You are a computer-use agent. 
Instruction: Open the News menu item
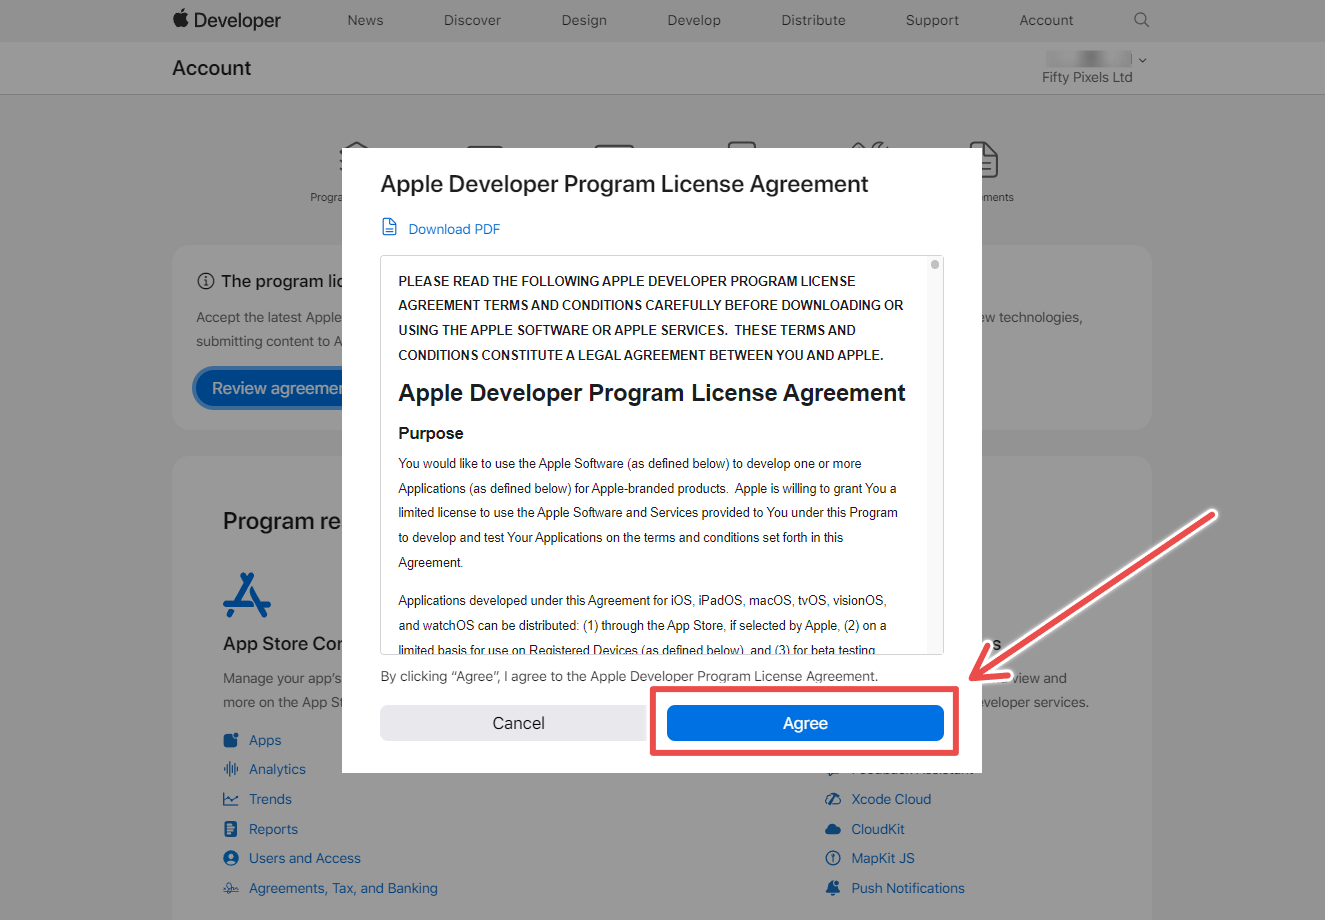(x=365, y=20)
